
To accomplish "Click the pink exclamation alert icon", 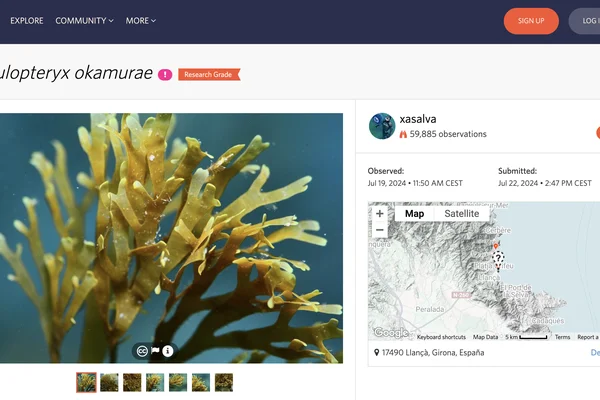I will [x=165, y=75].
